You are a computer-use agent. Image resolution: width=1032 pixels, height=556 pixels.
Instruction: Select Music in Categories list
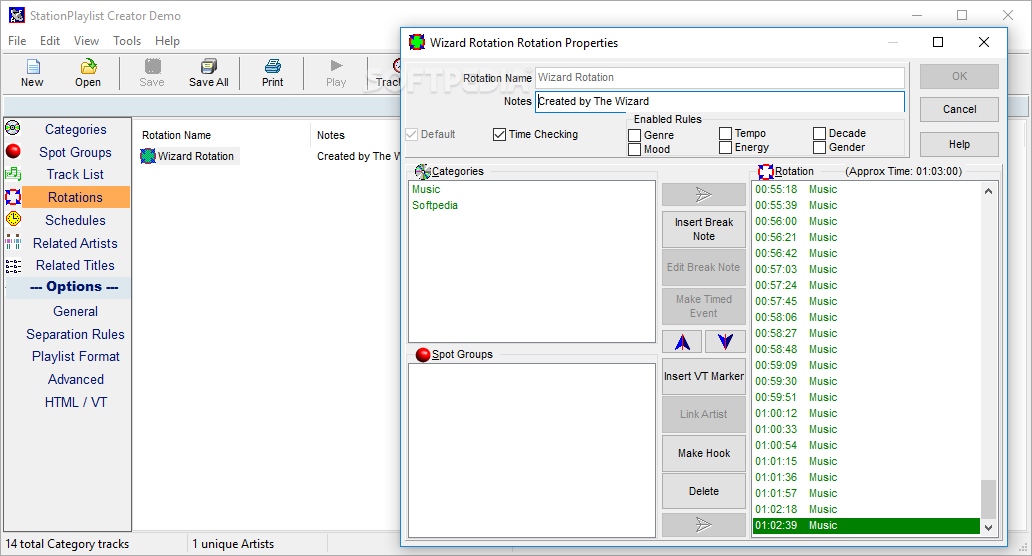pos(426,190)
